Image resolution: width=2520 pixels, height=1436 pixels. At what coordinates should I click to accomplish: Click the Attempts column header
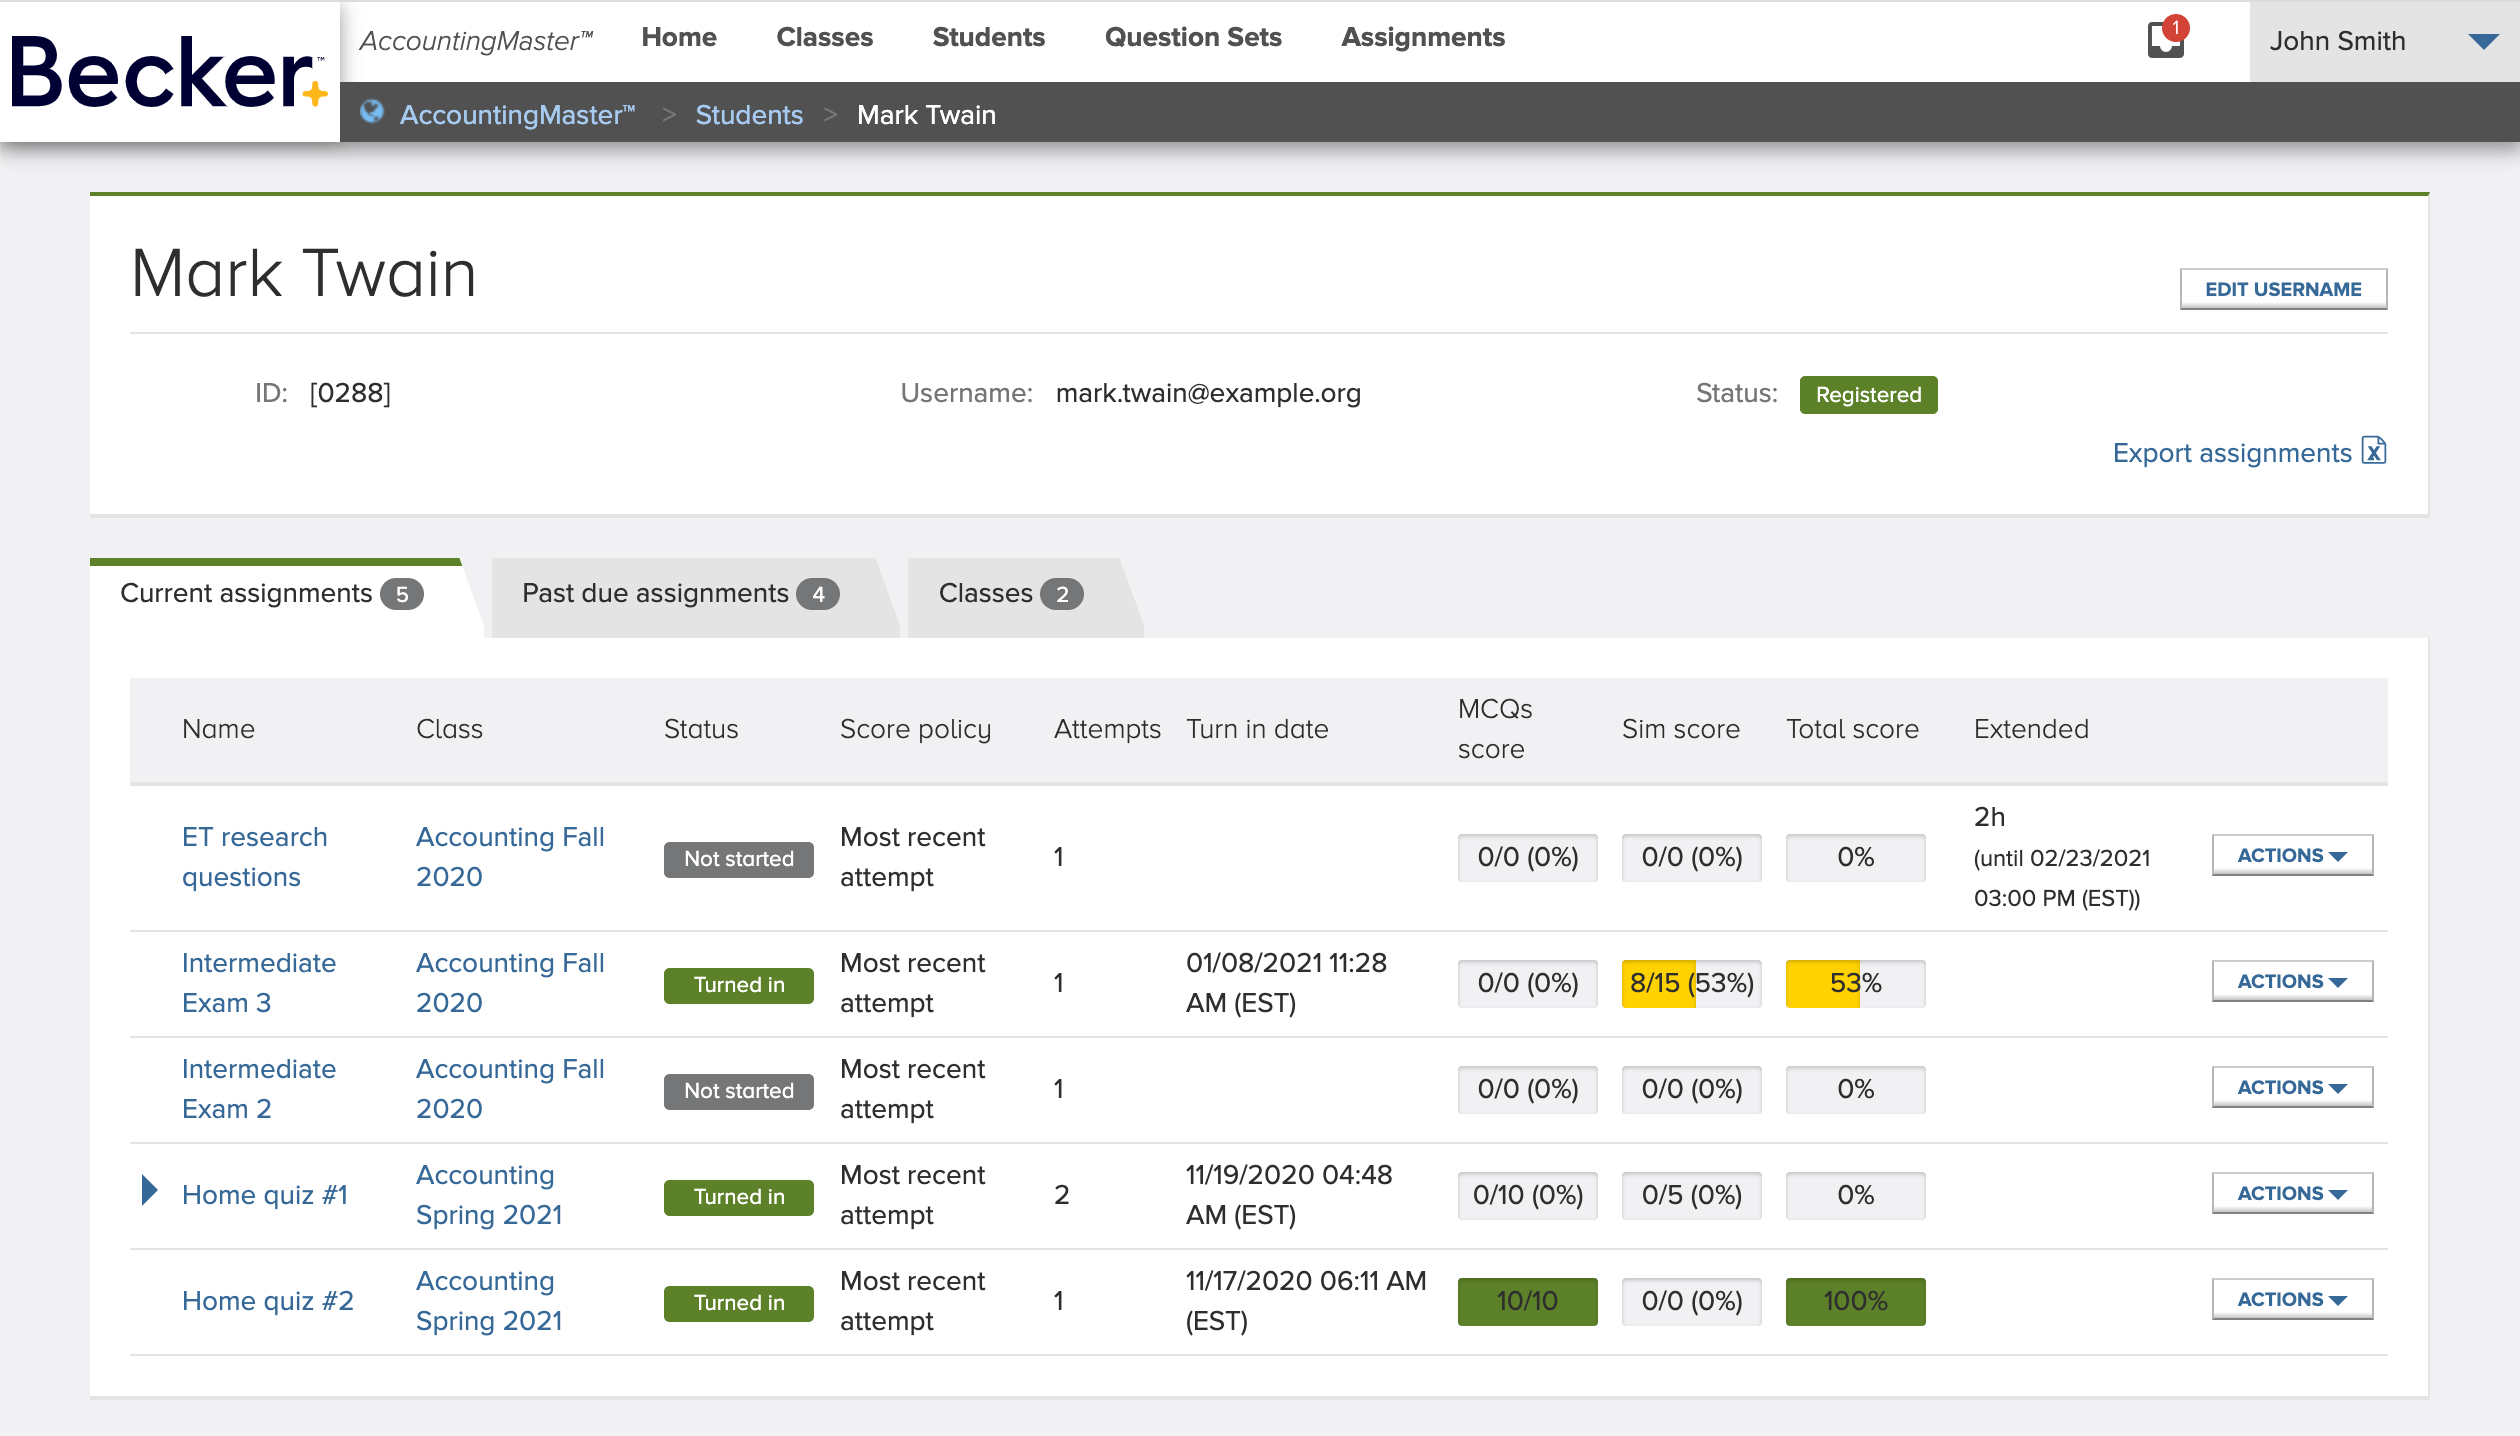tap(1107, 729)
